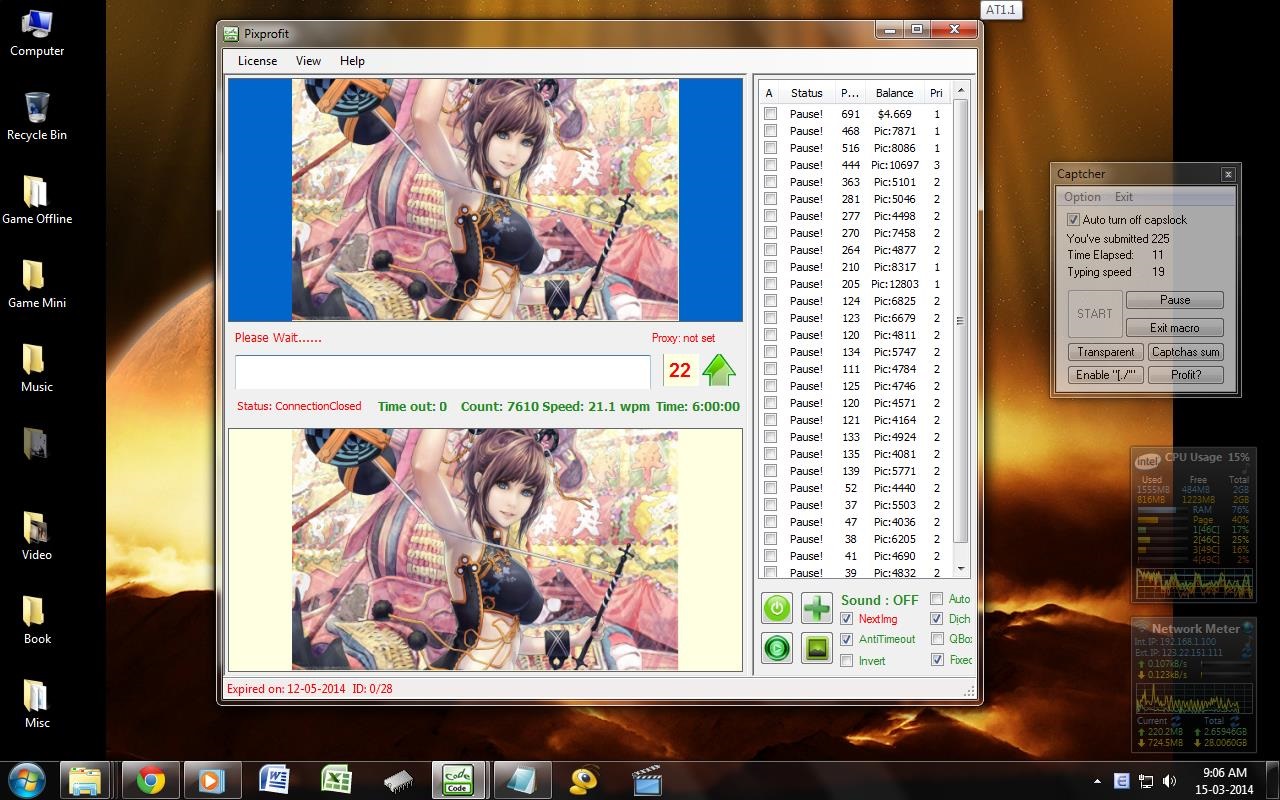Select the Misc folder on desktop
1280x800 pixels.
(x=37, y=703)
